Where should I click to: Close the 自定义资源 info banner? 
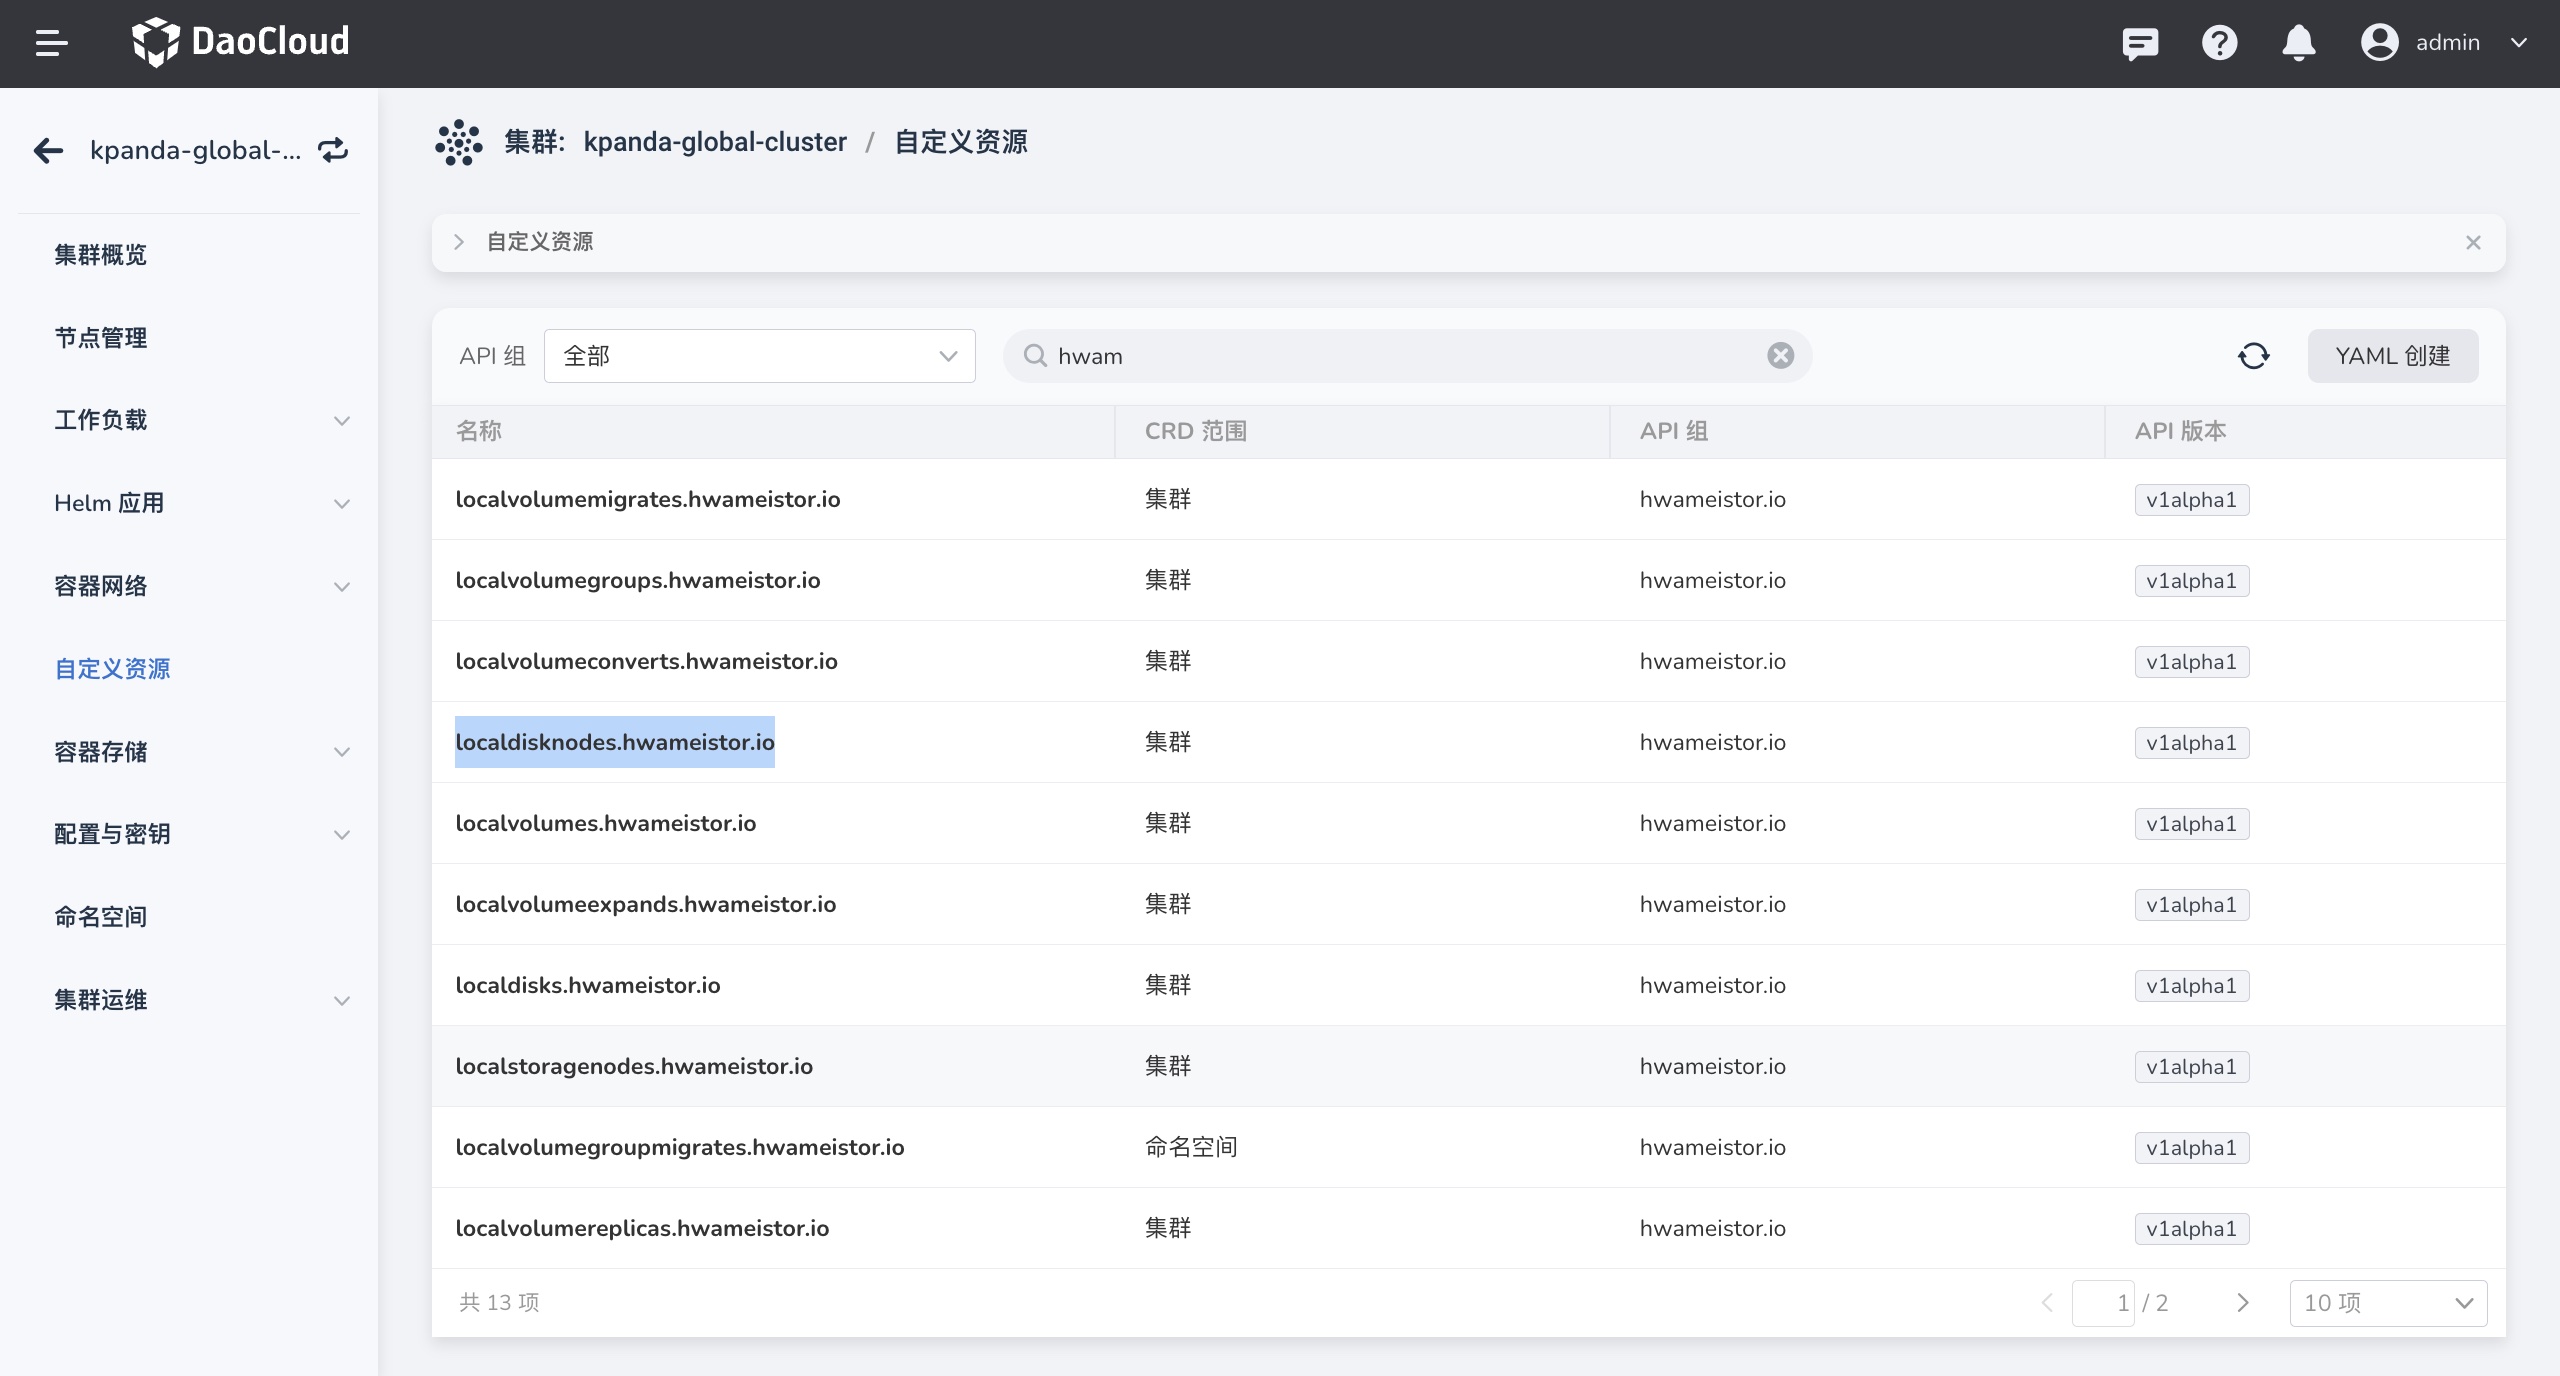[2473, 242]
